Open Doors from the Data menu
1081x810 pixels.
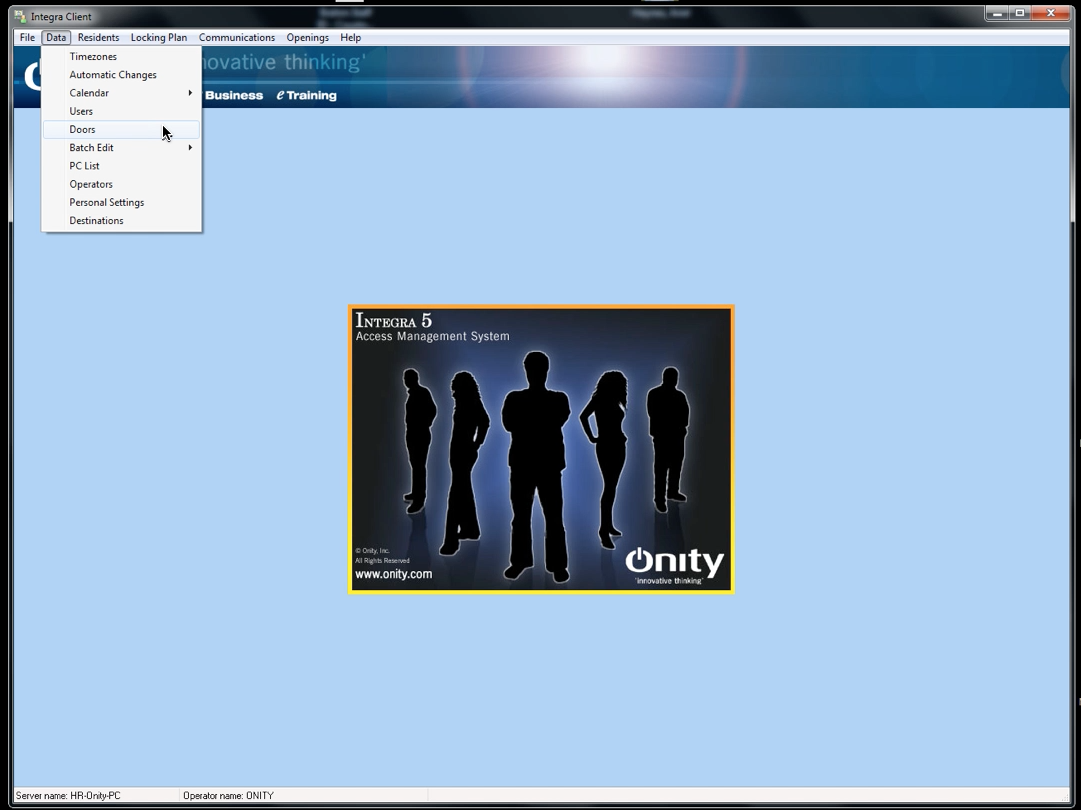click(82, 130)
